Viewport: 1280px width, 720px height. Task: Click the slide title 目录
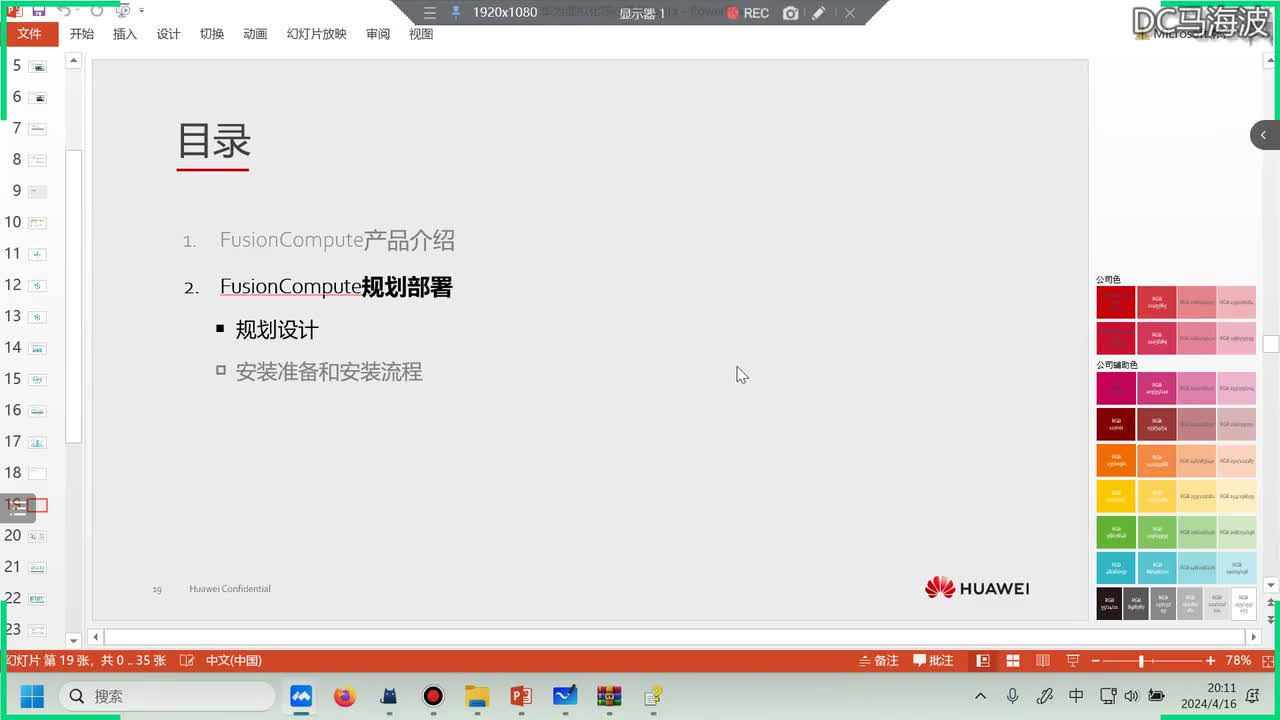[214, 141]
